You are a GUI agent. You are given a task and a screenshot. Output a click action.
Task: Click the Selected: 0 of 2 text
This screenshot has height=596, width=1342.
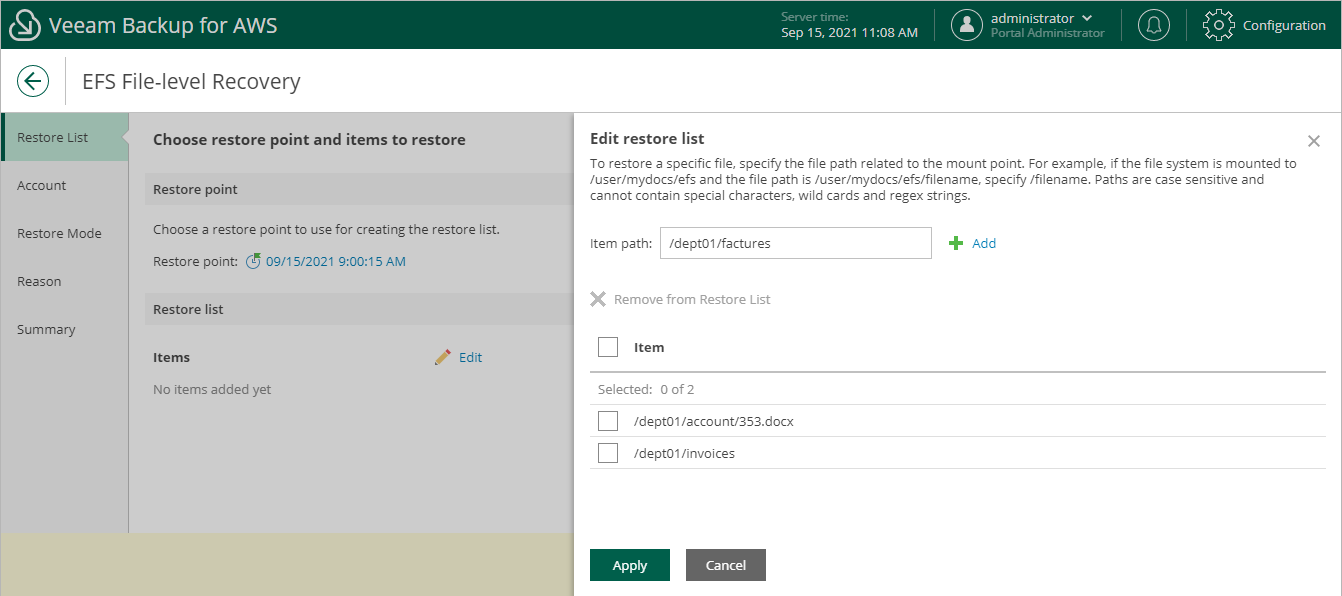pos(646,389)
